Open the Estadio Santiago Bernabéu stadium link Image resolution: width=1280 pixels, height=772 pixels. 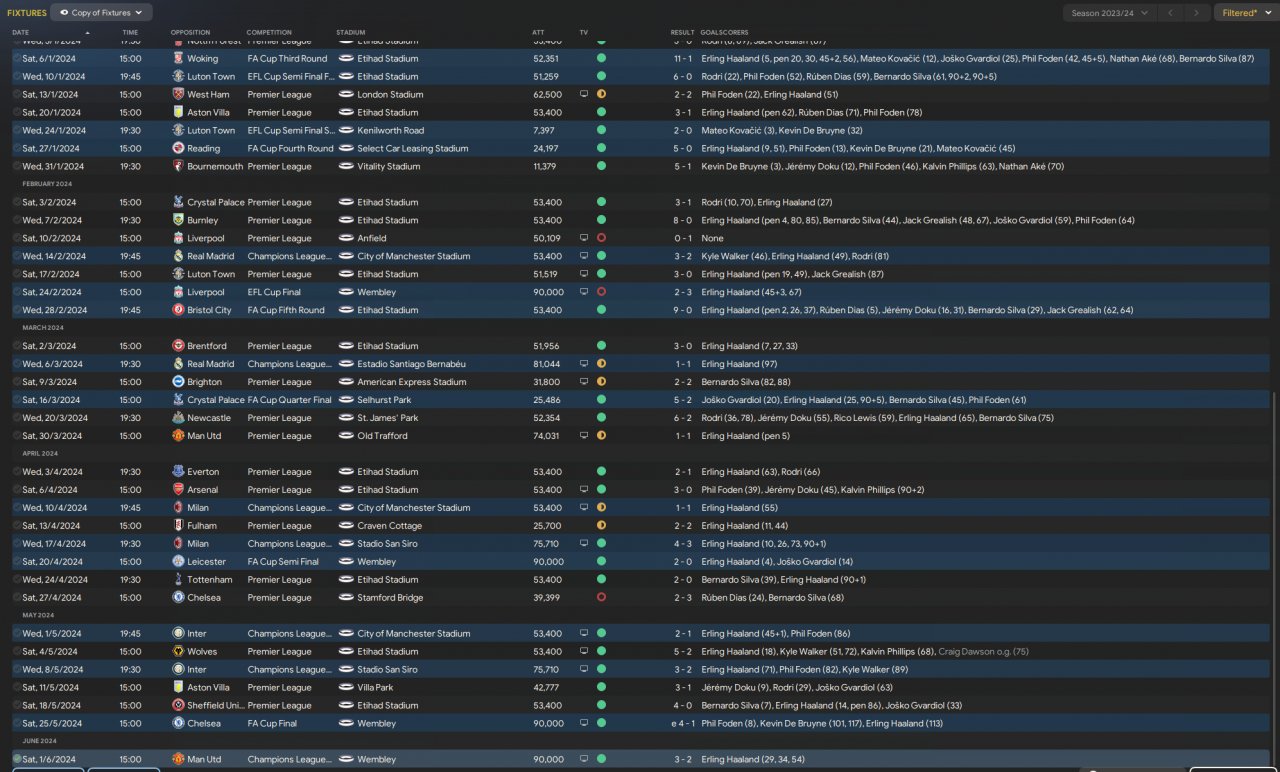tap(411, 365)
